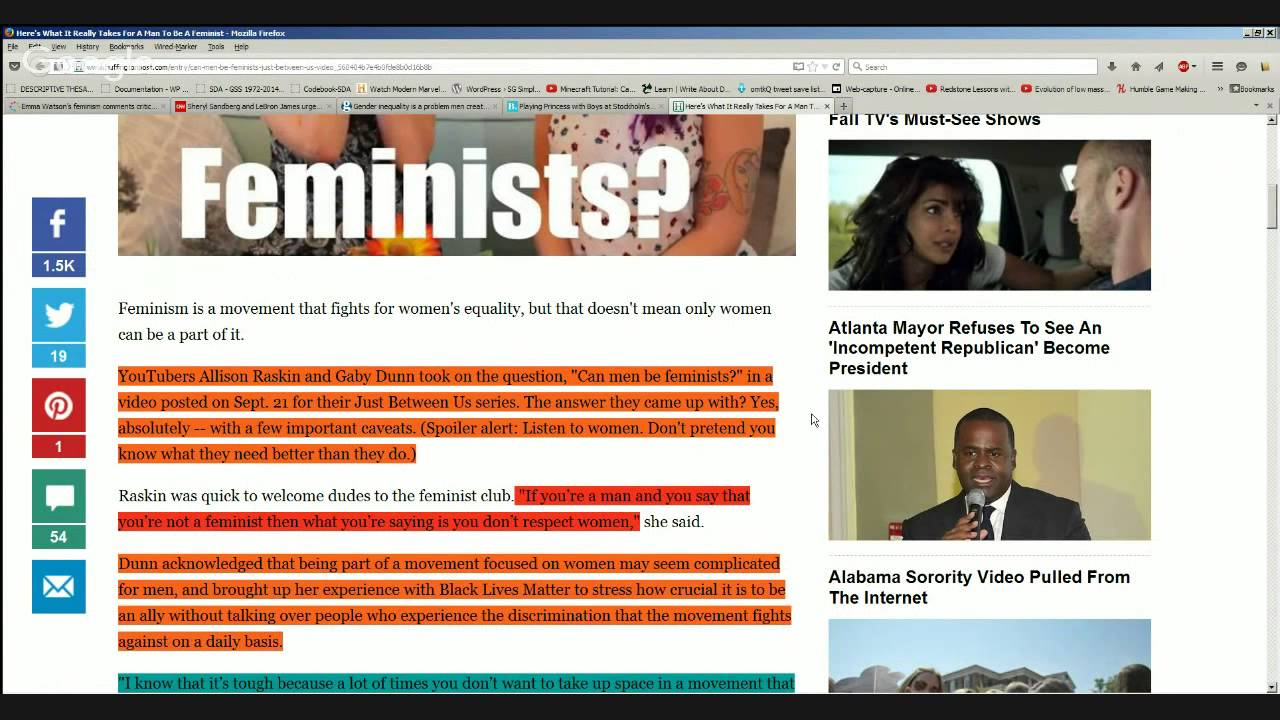Click the Fall TV car scene thumbnail

coord(989,215)
